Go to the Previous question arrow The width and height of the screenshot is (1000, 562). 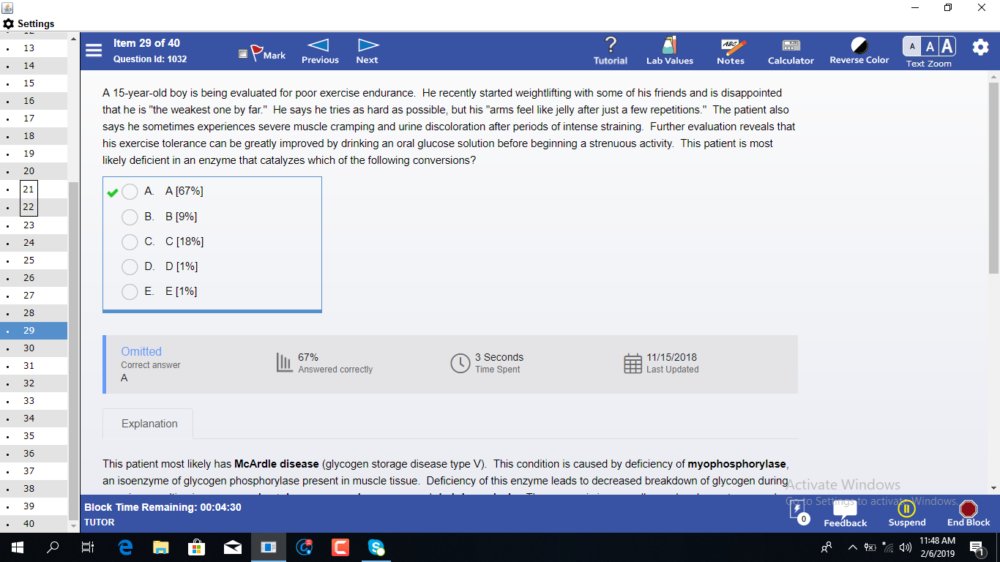point(320,51)
